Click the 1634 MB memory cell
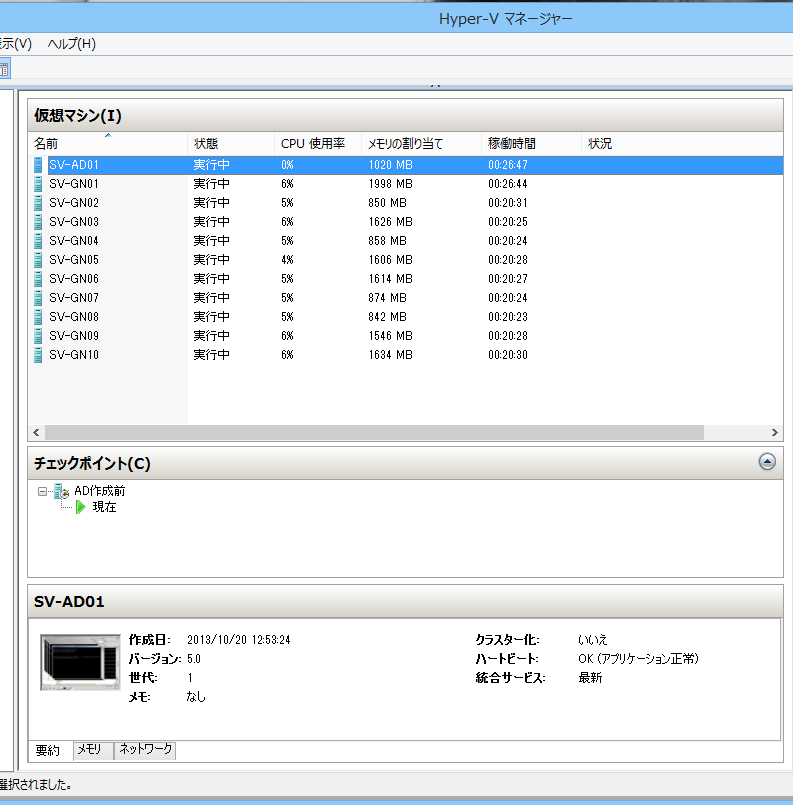Screen dimensions: 793x805 (x=391, y=355)
